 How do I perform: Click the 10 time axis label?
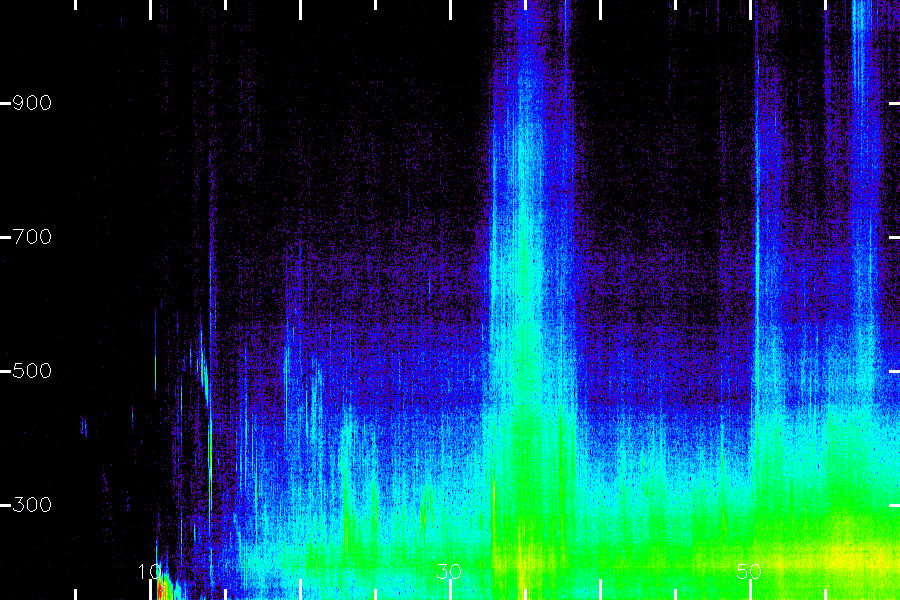(149, 571)
